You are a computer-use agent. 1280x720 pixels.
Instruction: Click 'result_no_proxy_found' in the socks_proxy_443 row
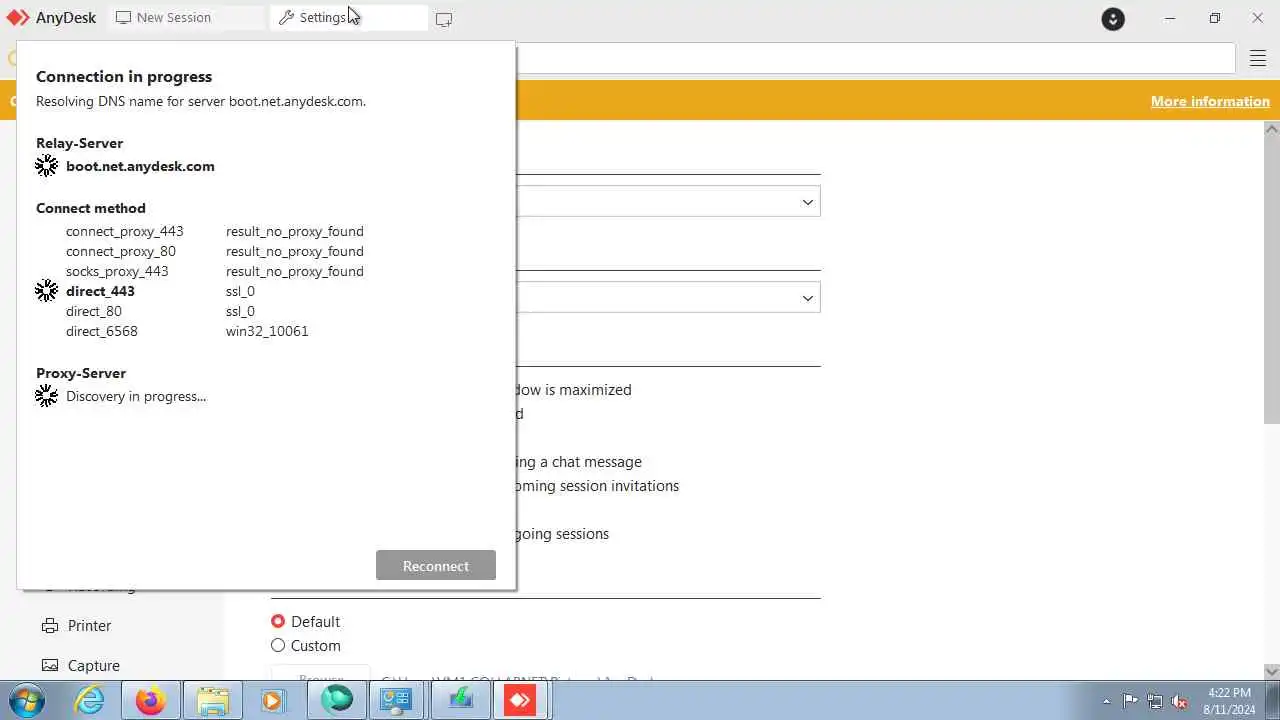(295, 271)
